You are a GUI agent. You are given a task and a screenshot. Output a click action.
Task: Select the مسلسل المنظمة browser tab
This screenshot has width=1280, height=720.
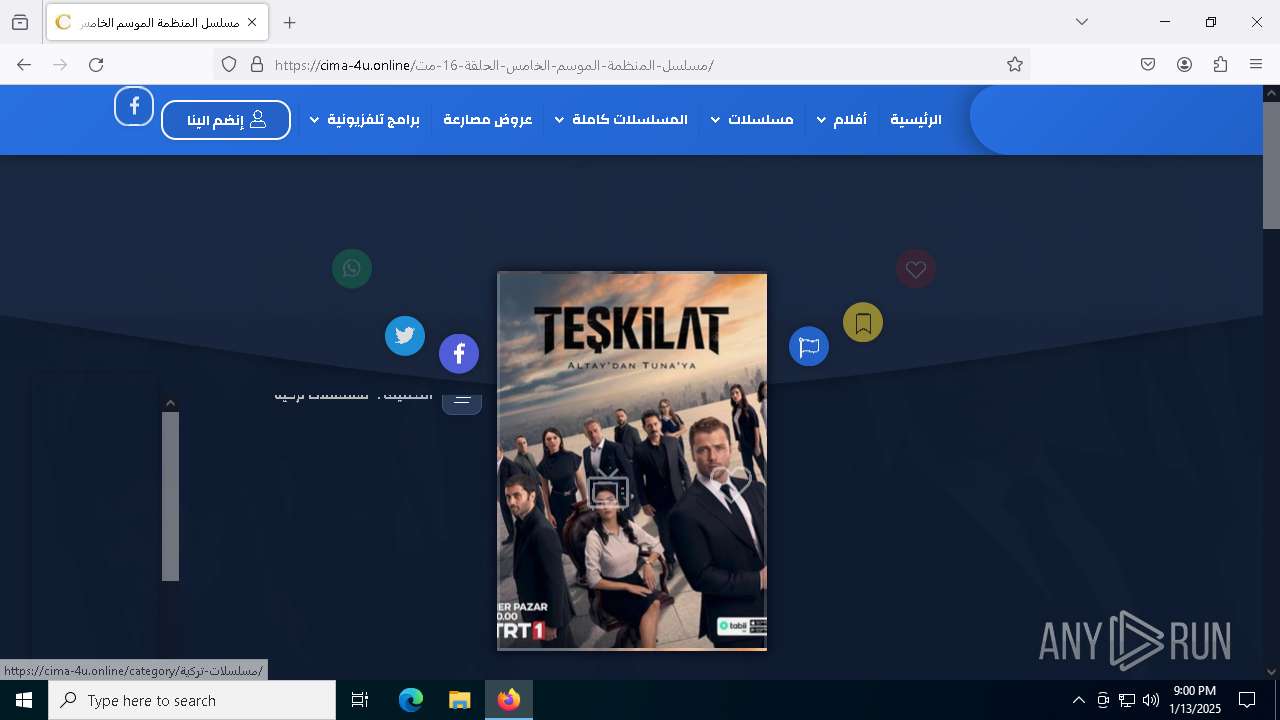point(157,22)
